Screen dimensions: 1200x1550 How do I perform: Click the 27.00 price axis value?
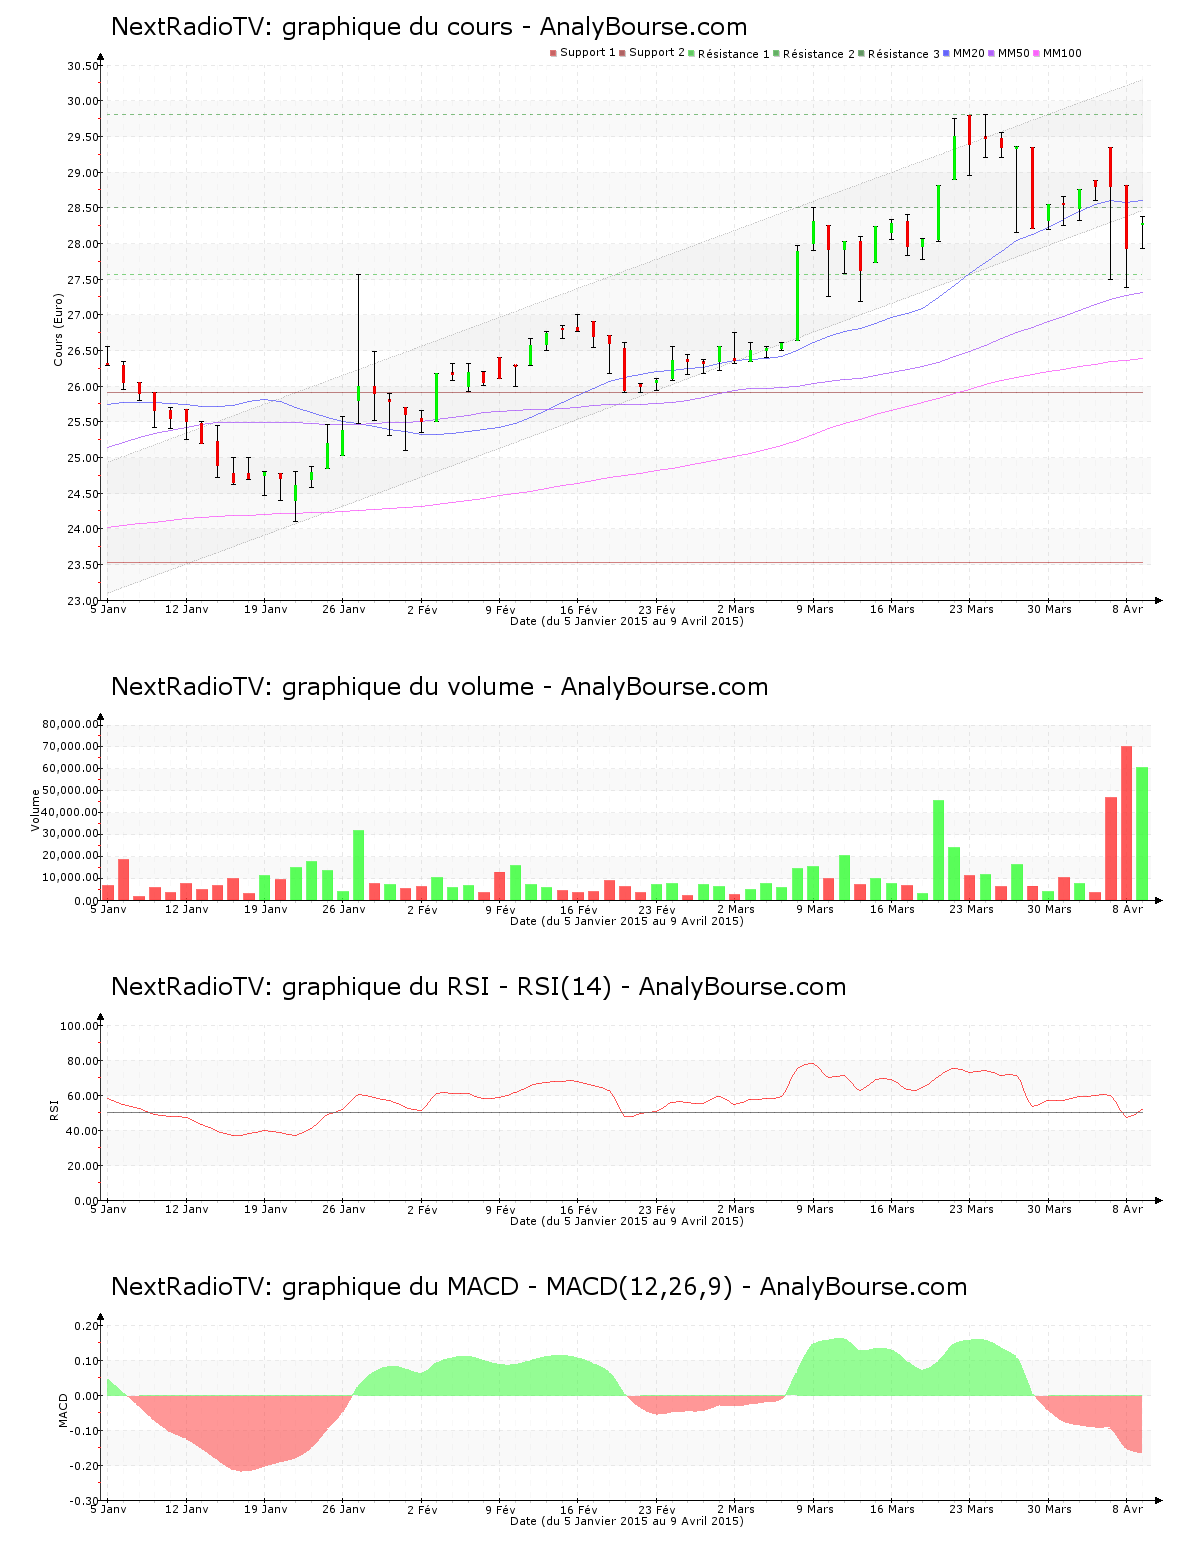(x=83, y=315)
